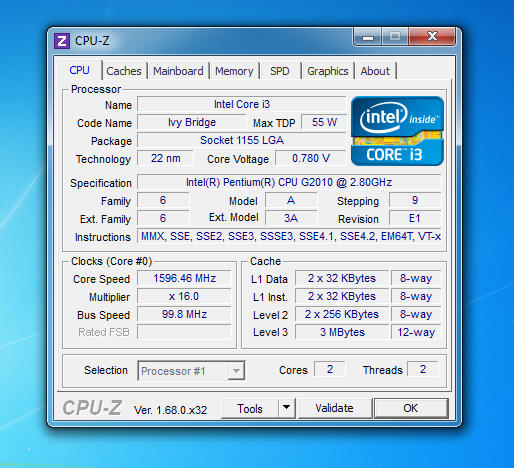This screenshot has width=514, height=468.
Task: Click the L1 Data 8-way associativity value
Action: coord(416,278)
